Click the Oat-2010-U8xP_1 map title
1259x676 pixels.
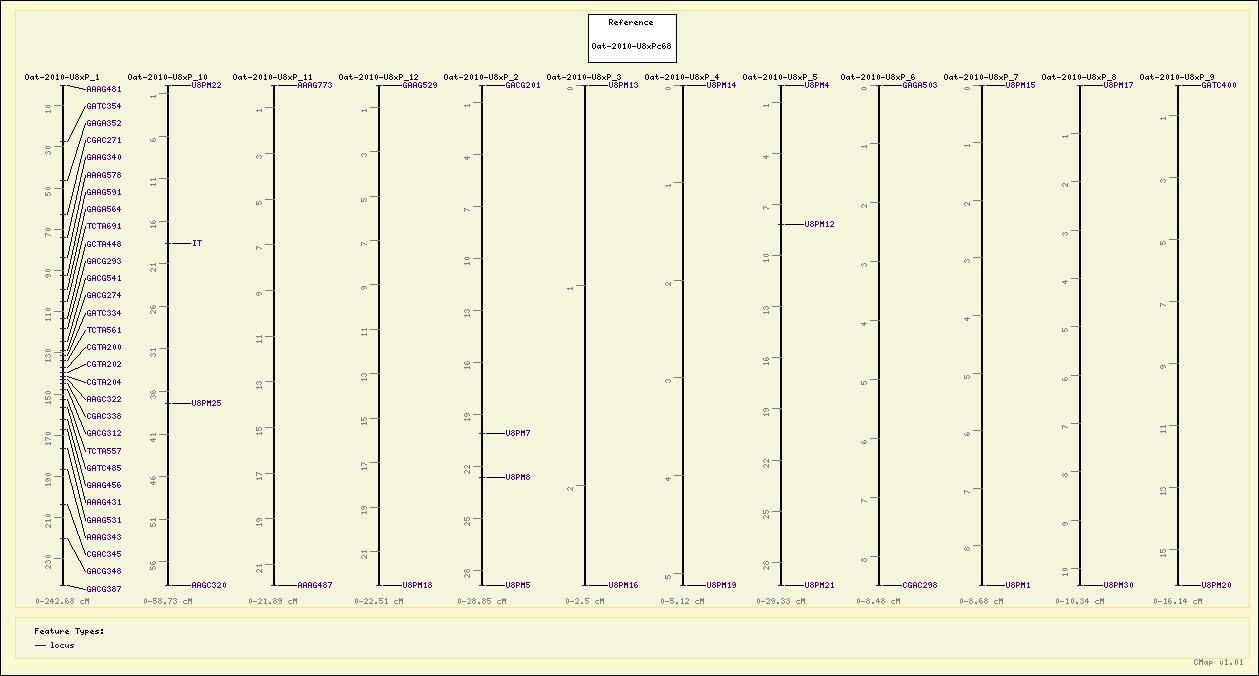(x=62, y=77)
